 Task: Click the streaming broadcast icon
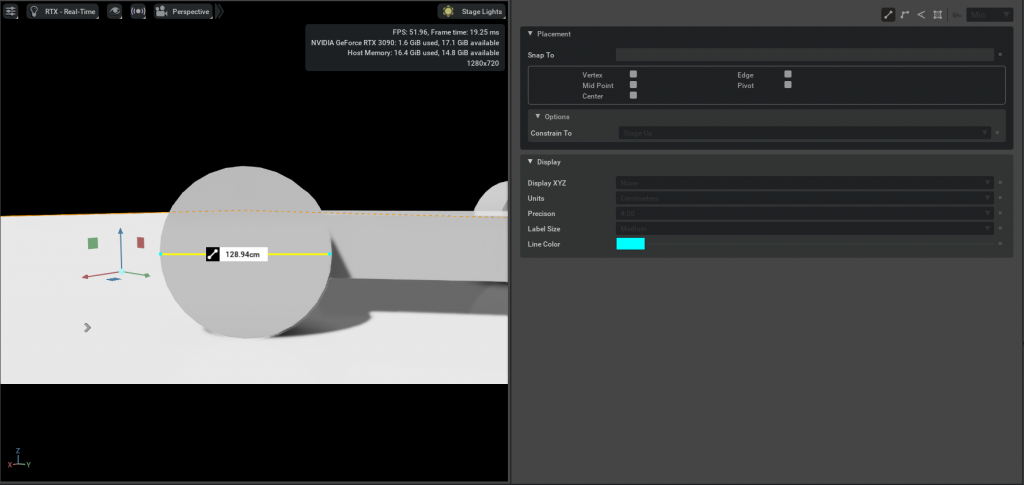(138, 11)
